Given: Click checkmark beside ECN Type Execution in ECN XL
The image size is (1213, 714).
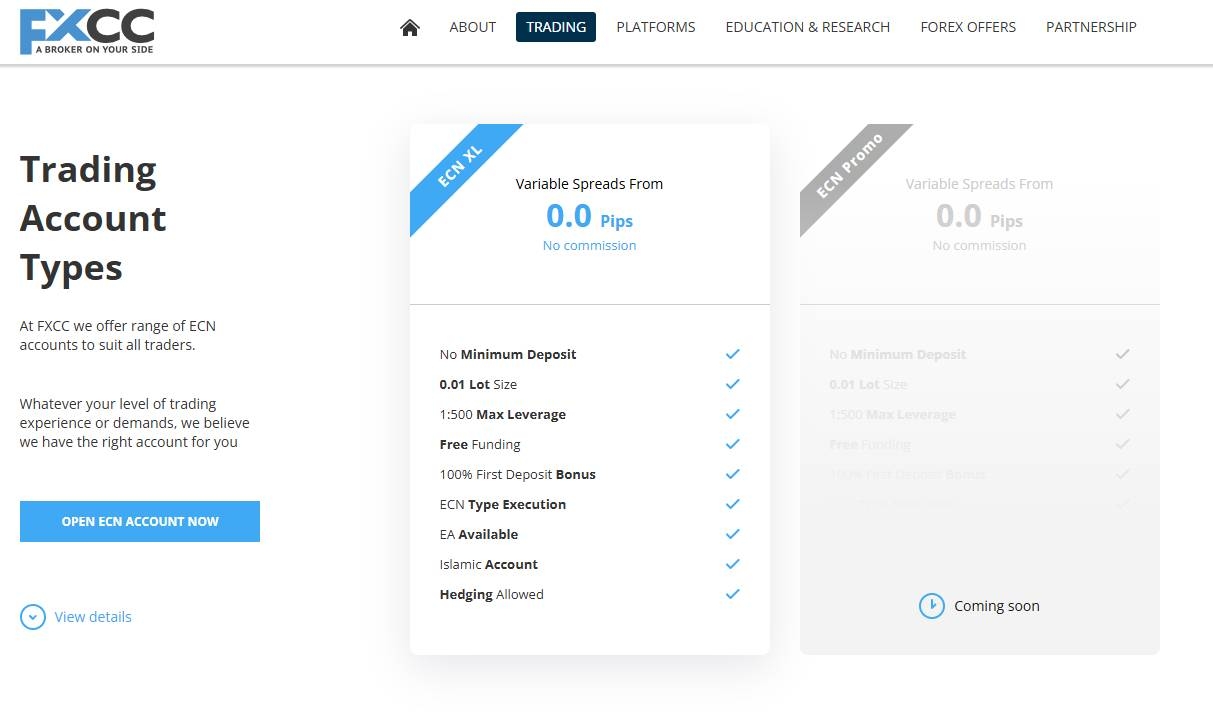Looking at the screenshot, I should click(x=733, y=504).
